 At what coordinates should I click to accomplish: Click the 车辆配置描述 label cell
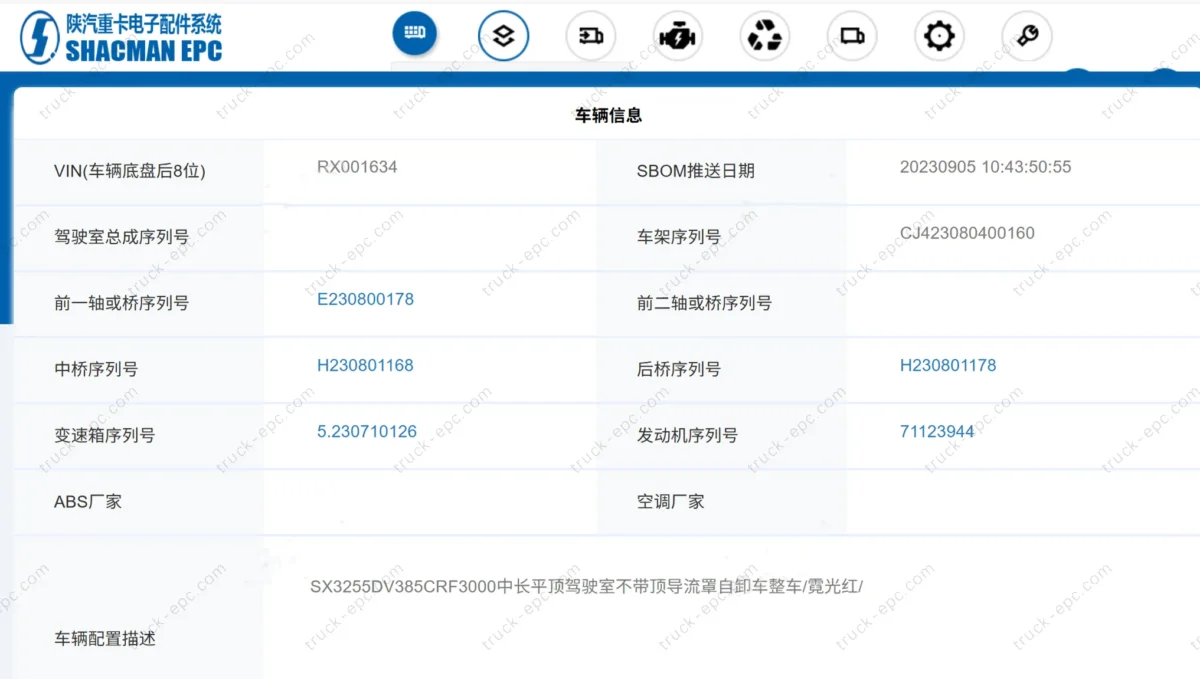[x=105, y=638]
